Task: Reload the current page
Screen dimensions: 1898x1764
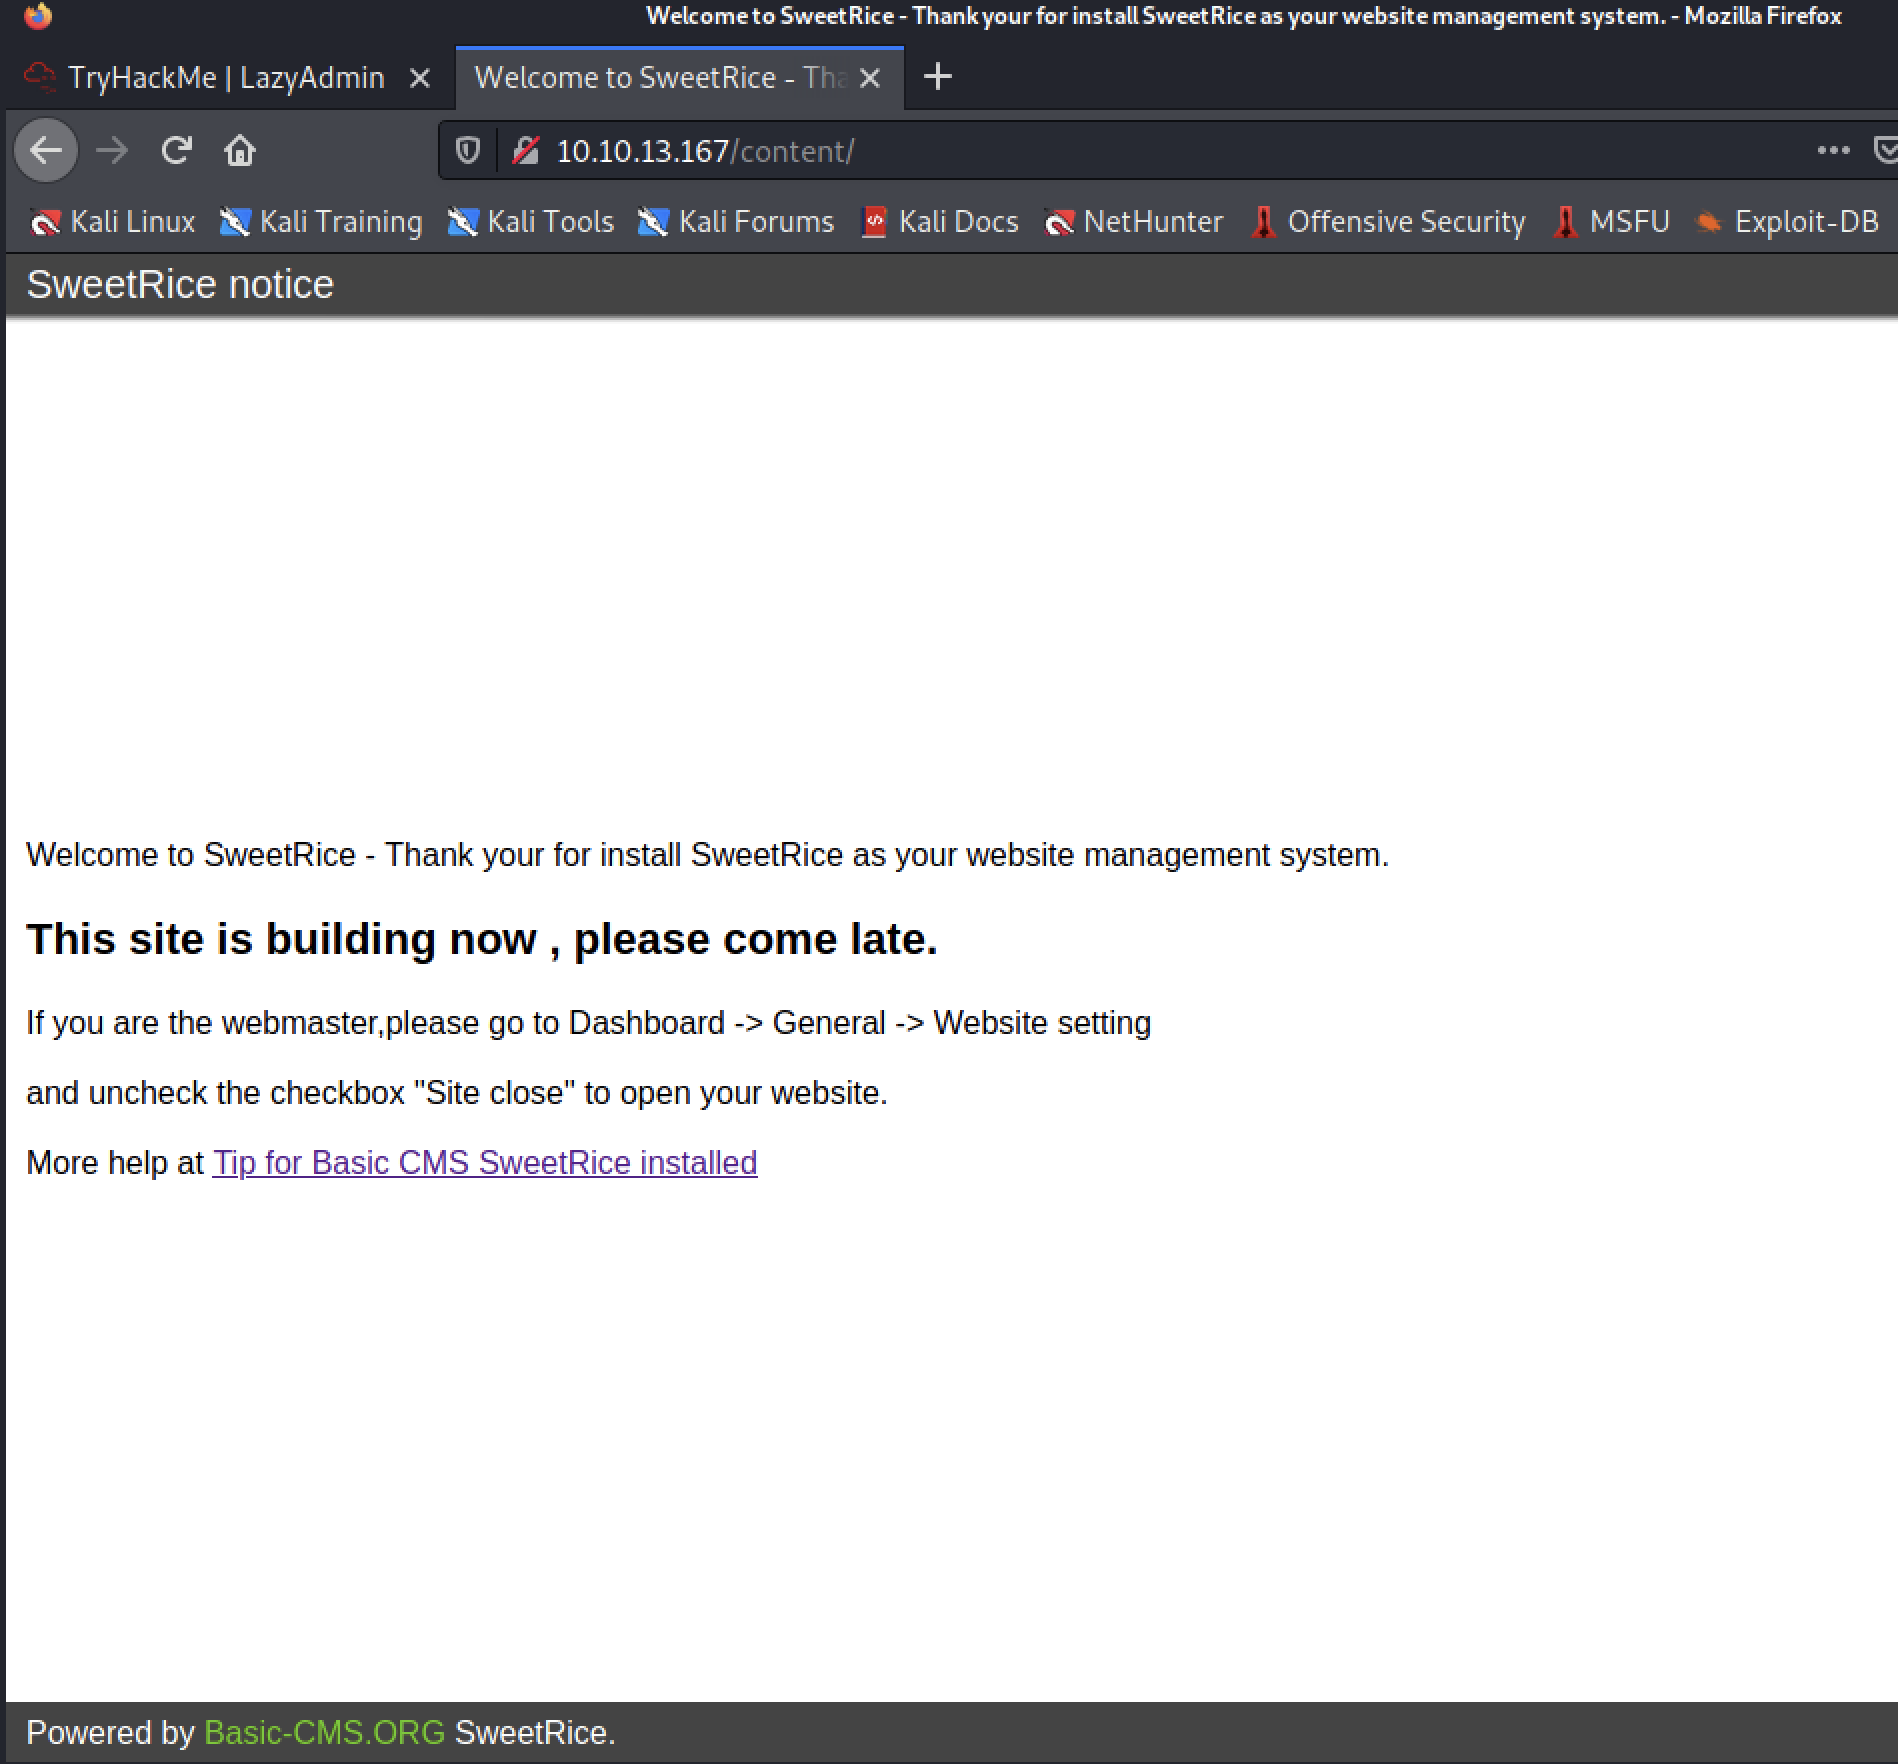Action: [x=177, y=151]
